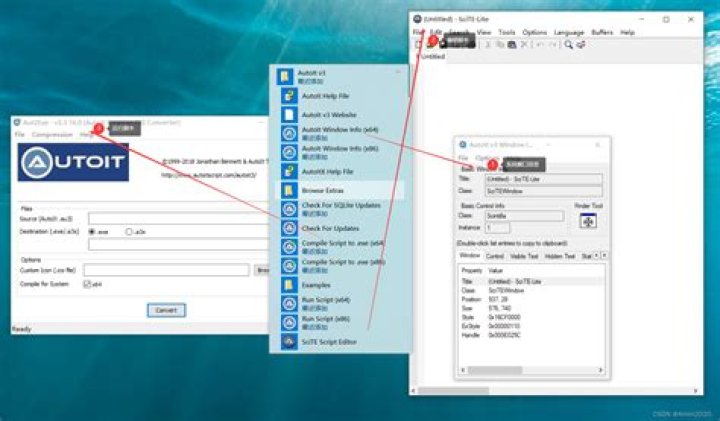Open the autoitscript.com link in Aut2Exe
This screenshot has height=421, width=720.
click(x=209, y=175)
